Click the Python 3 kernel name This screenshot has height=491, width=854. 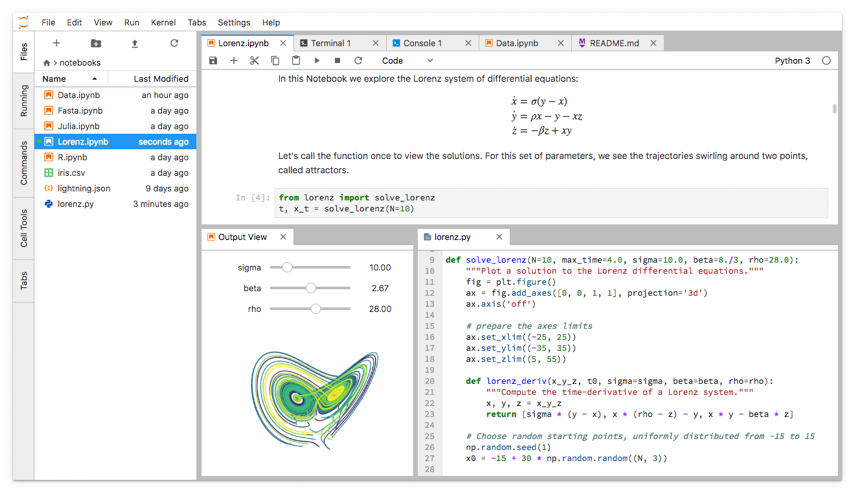tap(792, 60)
